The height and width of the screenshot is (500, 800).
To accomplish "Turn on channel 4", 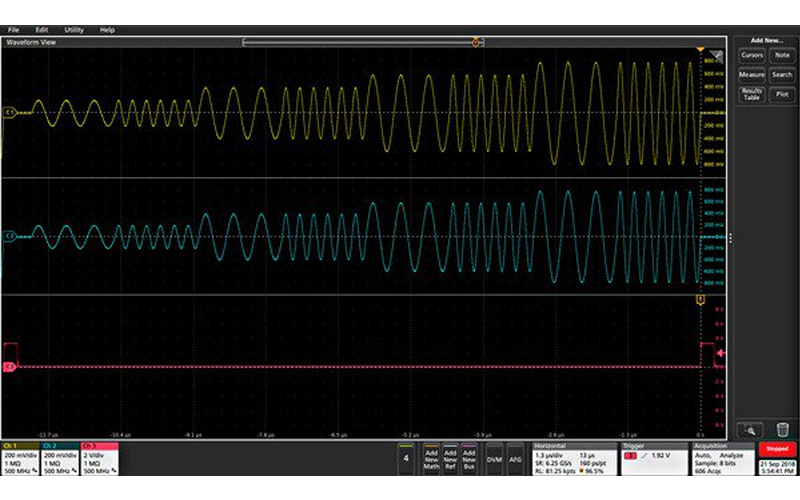I will click(x=406, y=459).
